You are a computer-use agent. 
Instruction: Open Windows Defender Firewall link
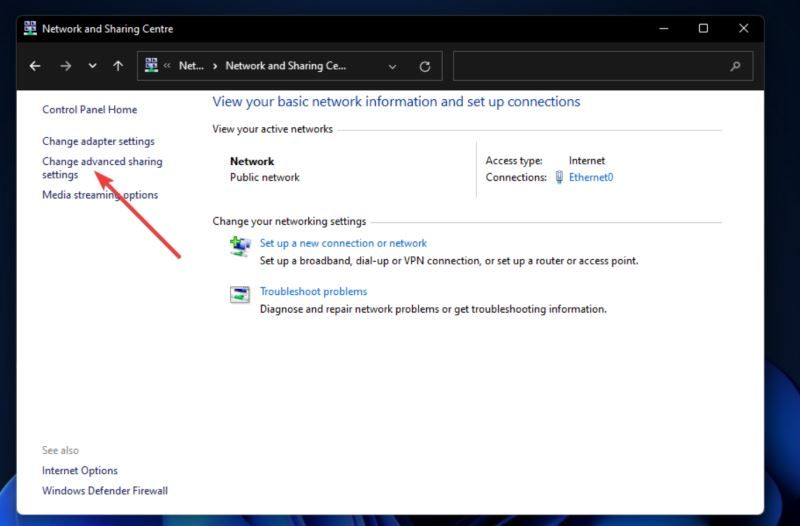tap(104, 491)
